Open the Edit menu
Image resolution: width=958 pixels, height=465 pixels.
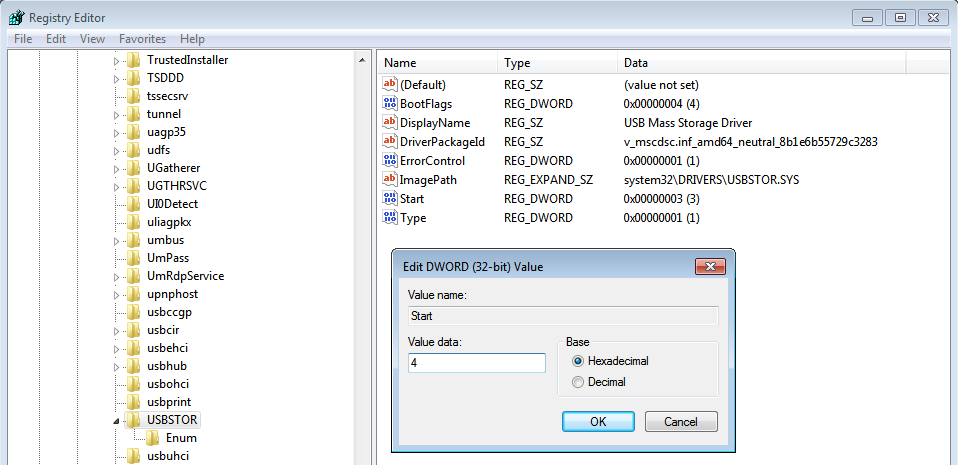[56, 39]
